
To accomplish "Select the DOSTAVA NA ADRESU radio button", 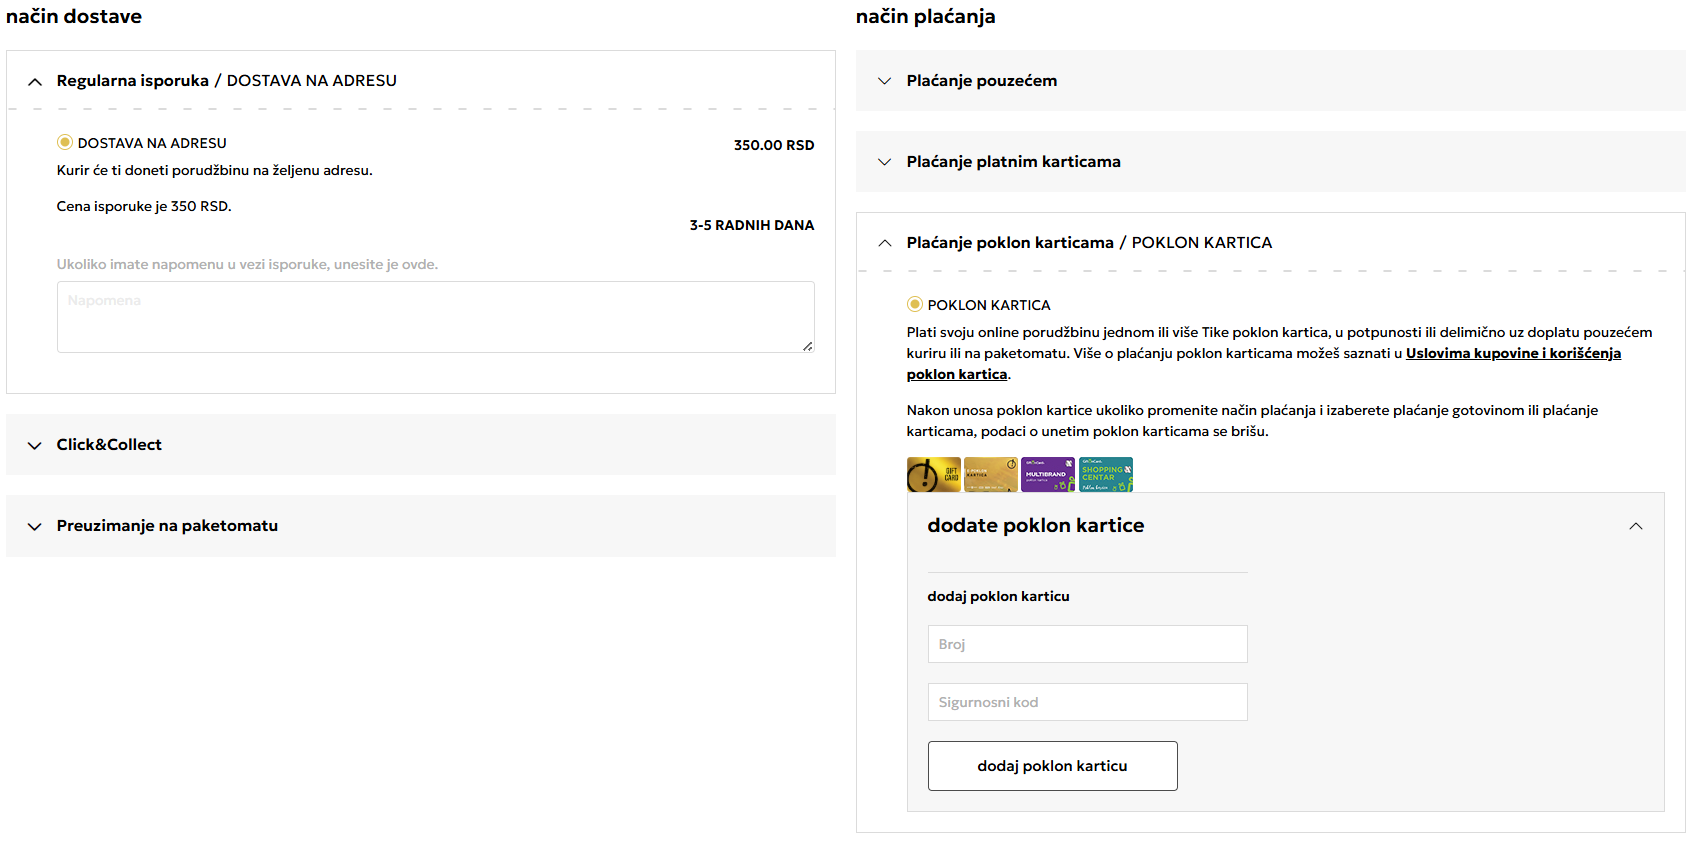I will coord(65,142).
